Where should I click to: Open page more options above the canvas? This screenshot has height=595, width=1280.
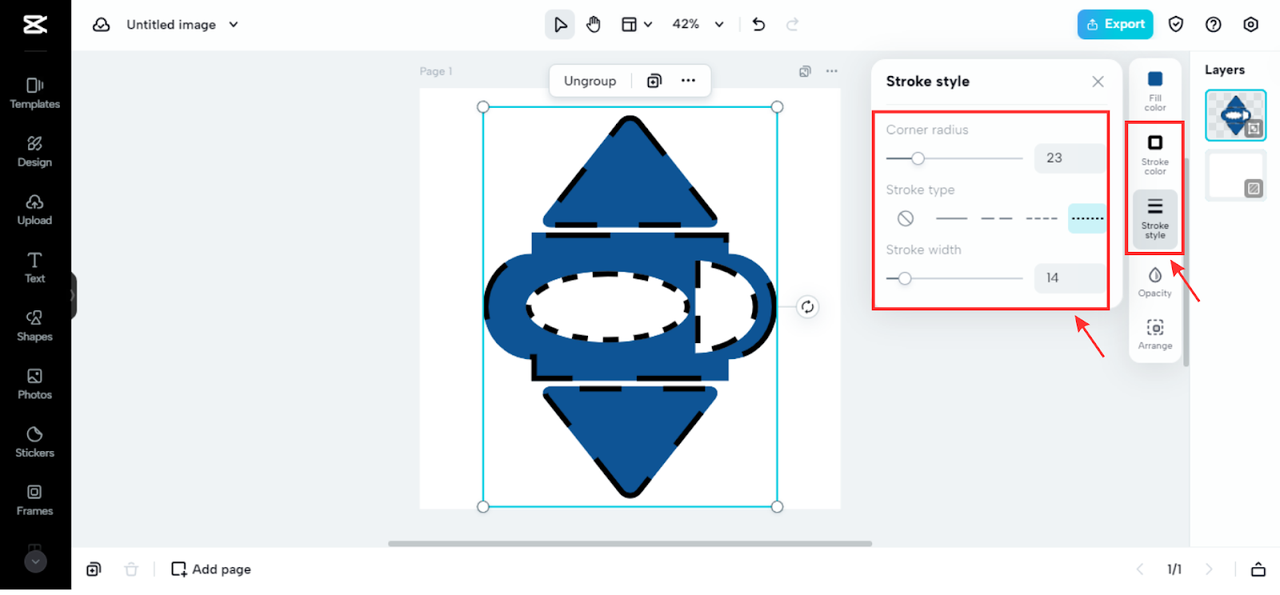click(x=832, y=72)
